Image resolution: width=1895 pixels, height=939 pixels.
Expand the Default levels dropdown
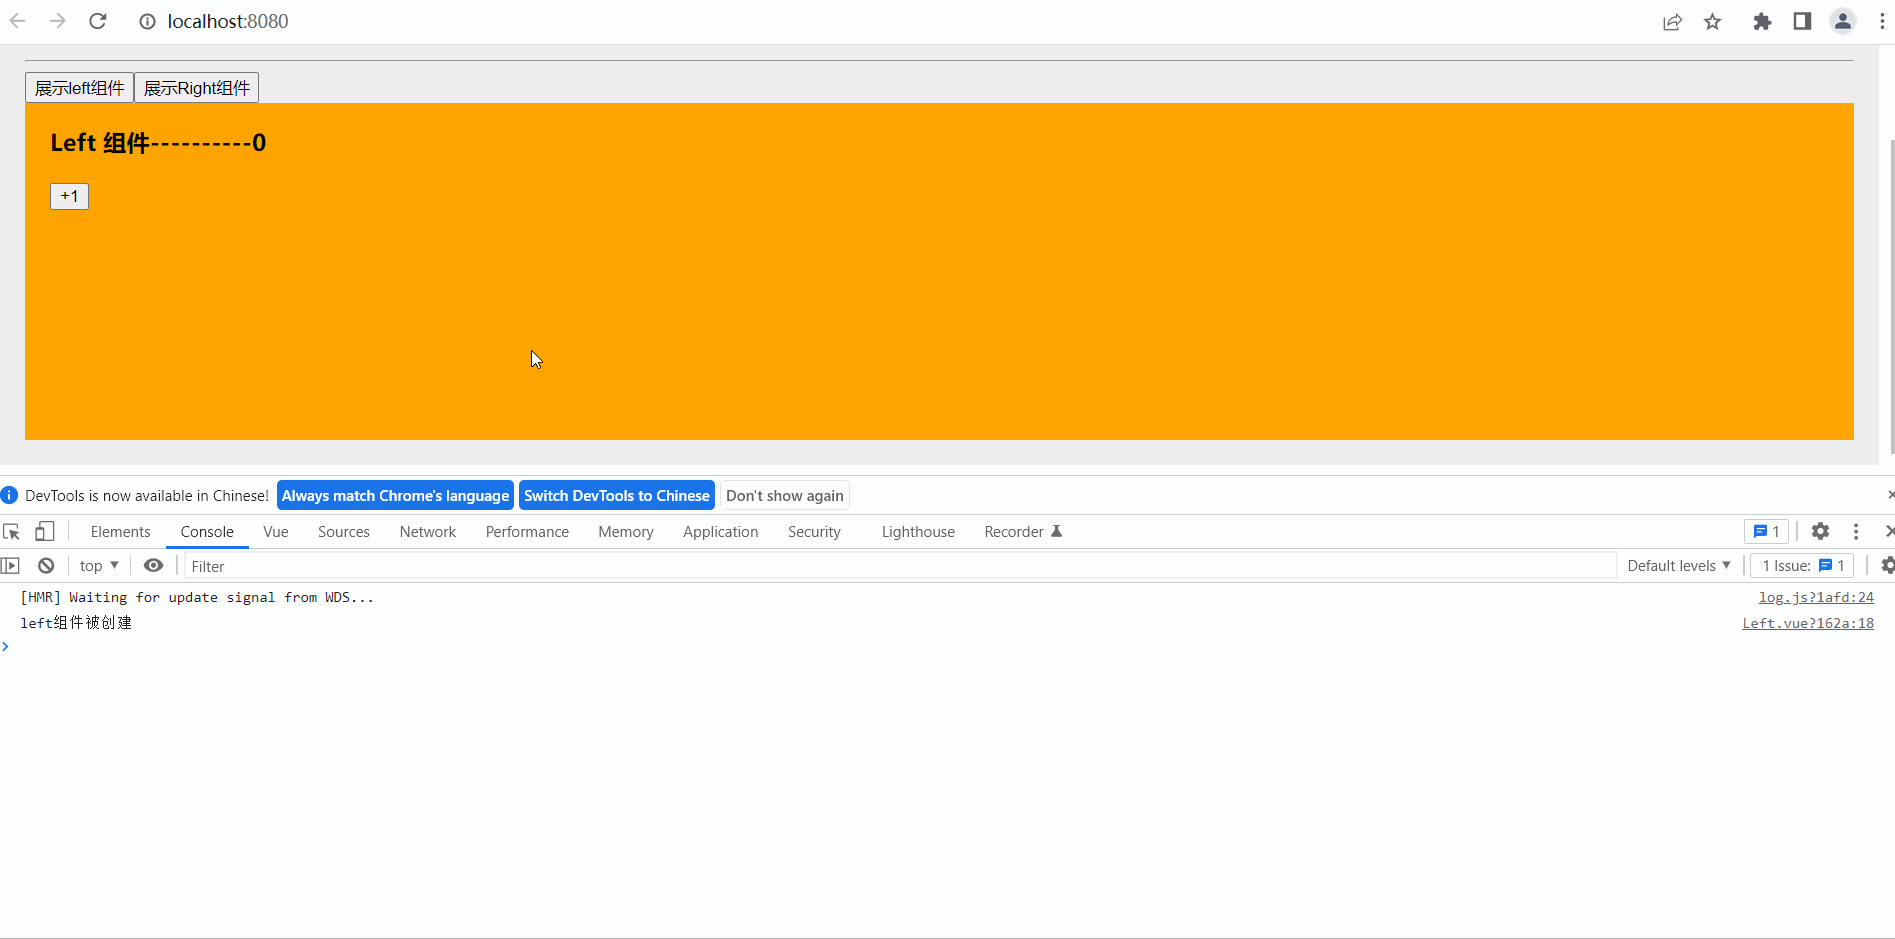coord(1678,566)
